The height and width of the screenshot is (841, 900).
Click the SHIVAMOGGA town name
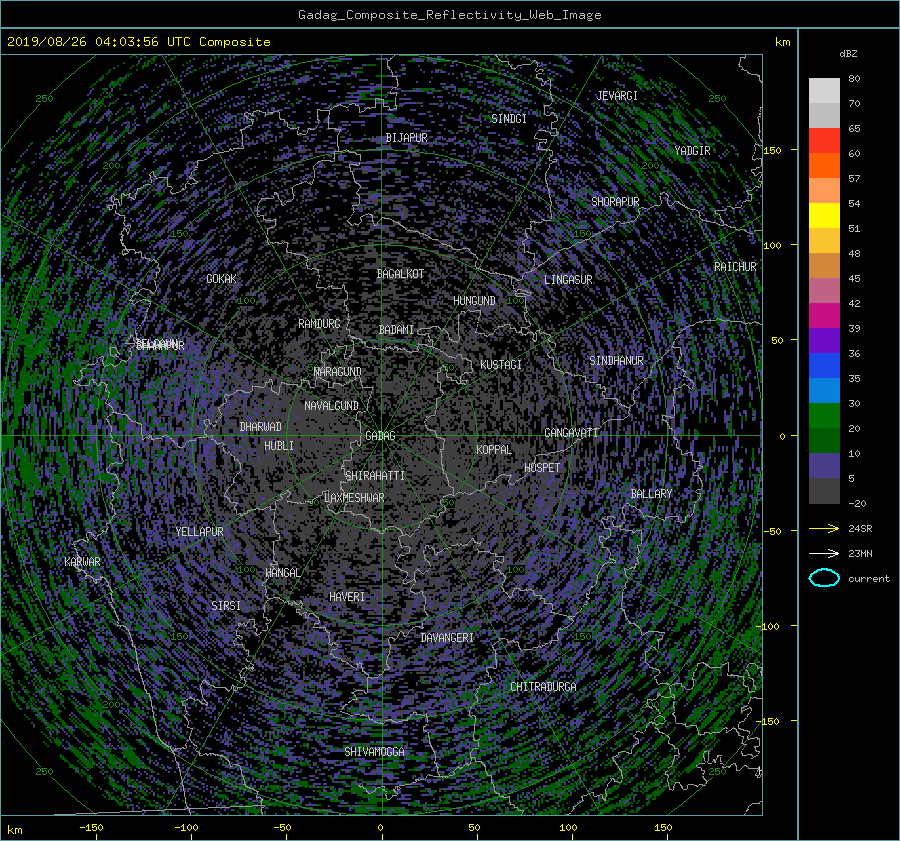pyautogui.click(x=374, y=751)
